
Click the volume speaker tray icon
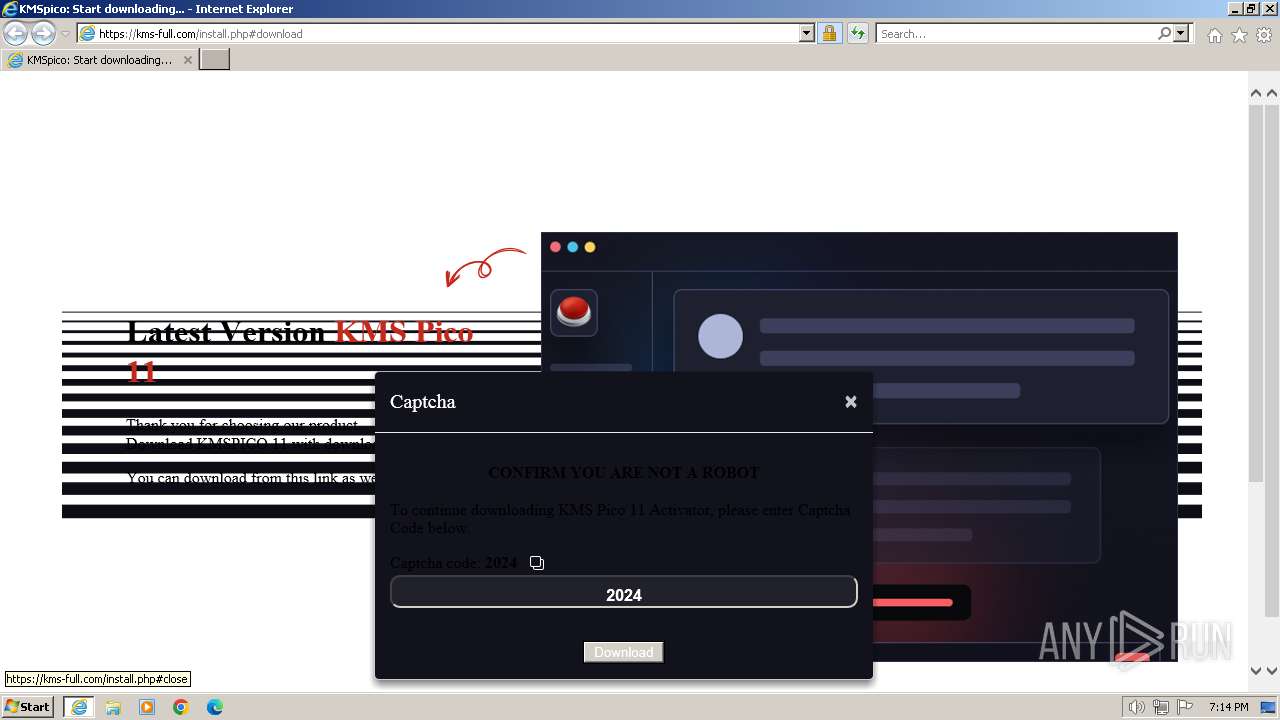tap(1137, 707)
